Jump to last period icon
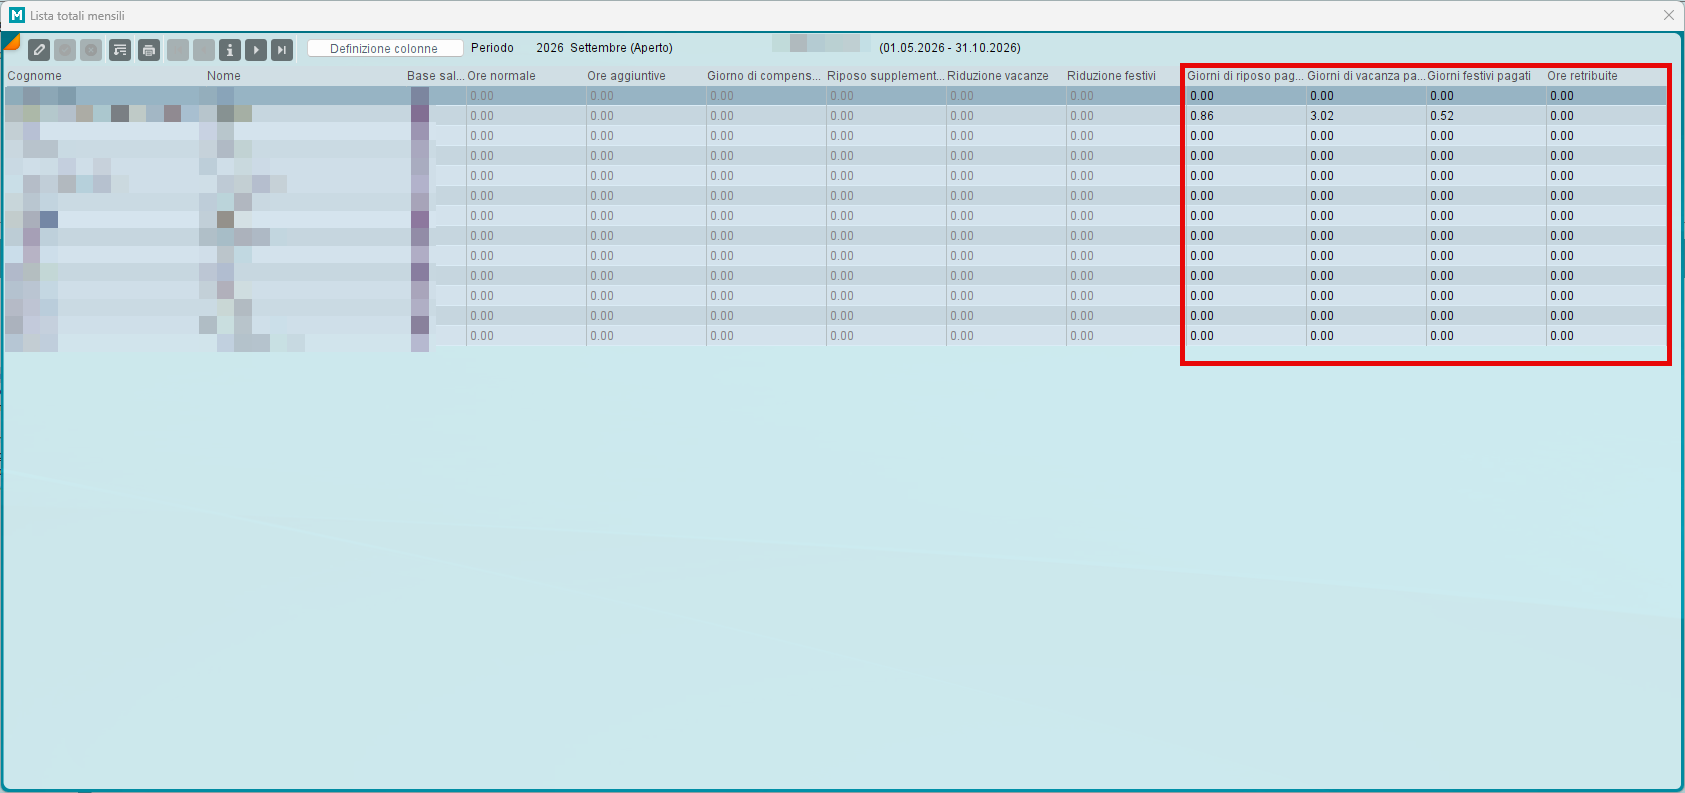This screenshot has height=793, width=1685. point(282,49)
